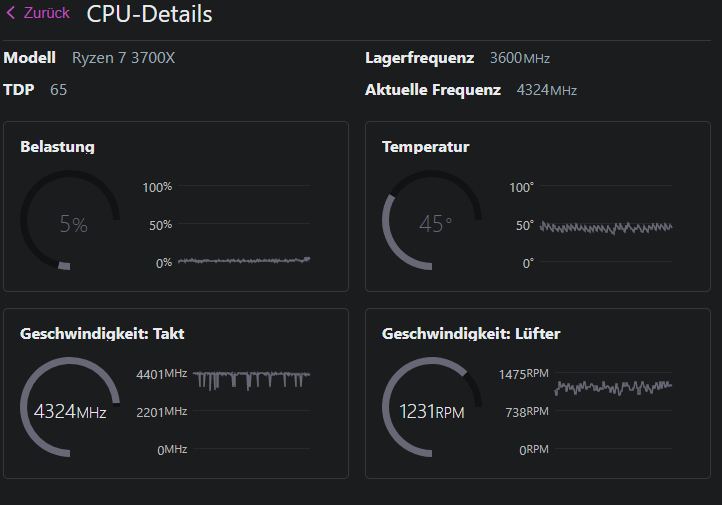Click the 4324MHz clock speed gauge
The image size is (722, 505).
click(70, 409)
